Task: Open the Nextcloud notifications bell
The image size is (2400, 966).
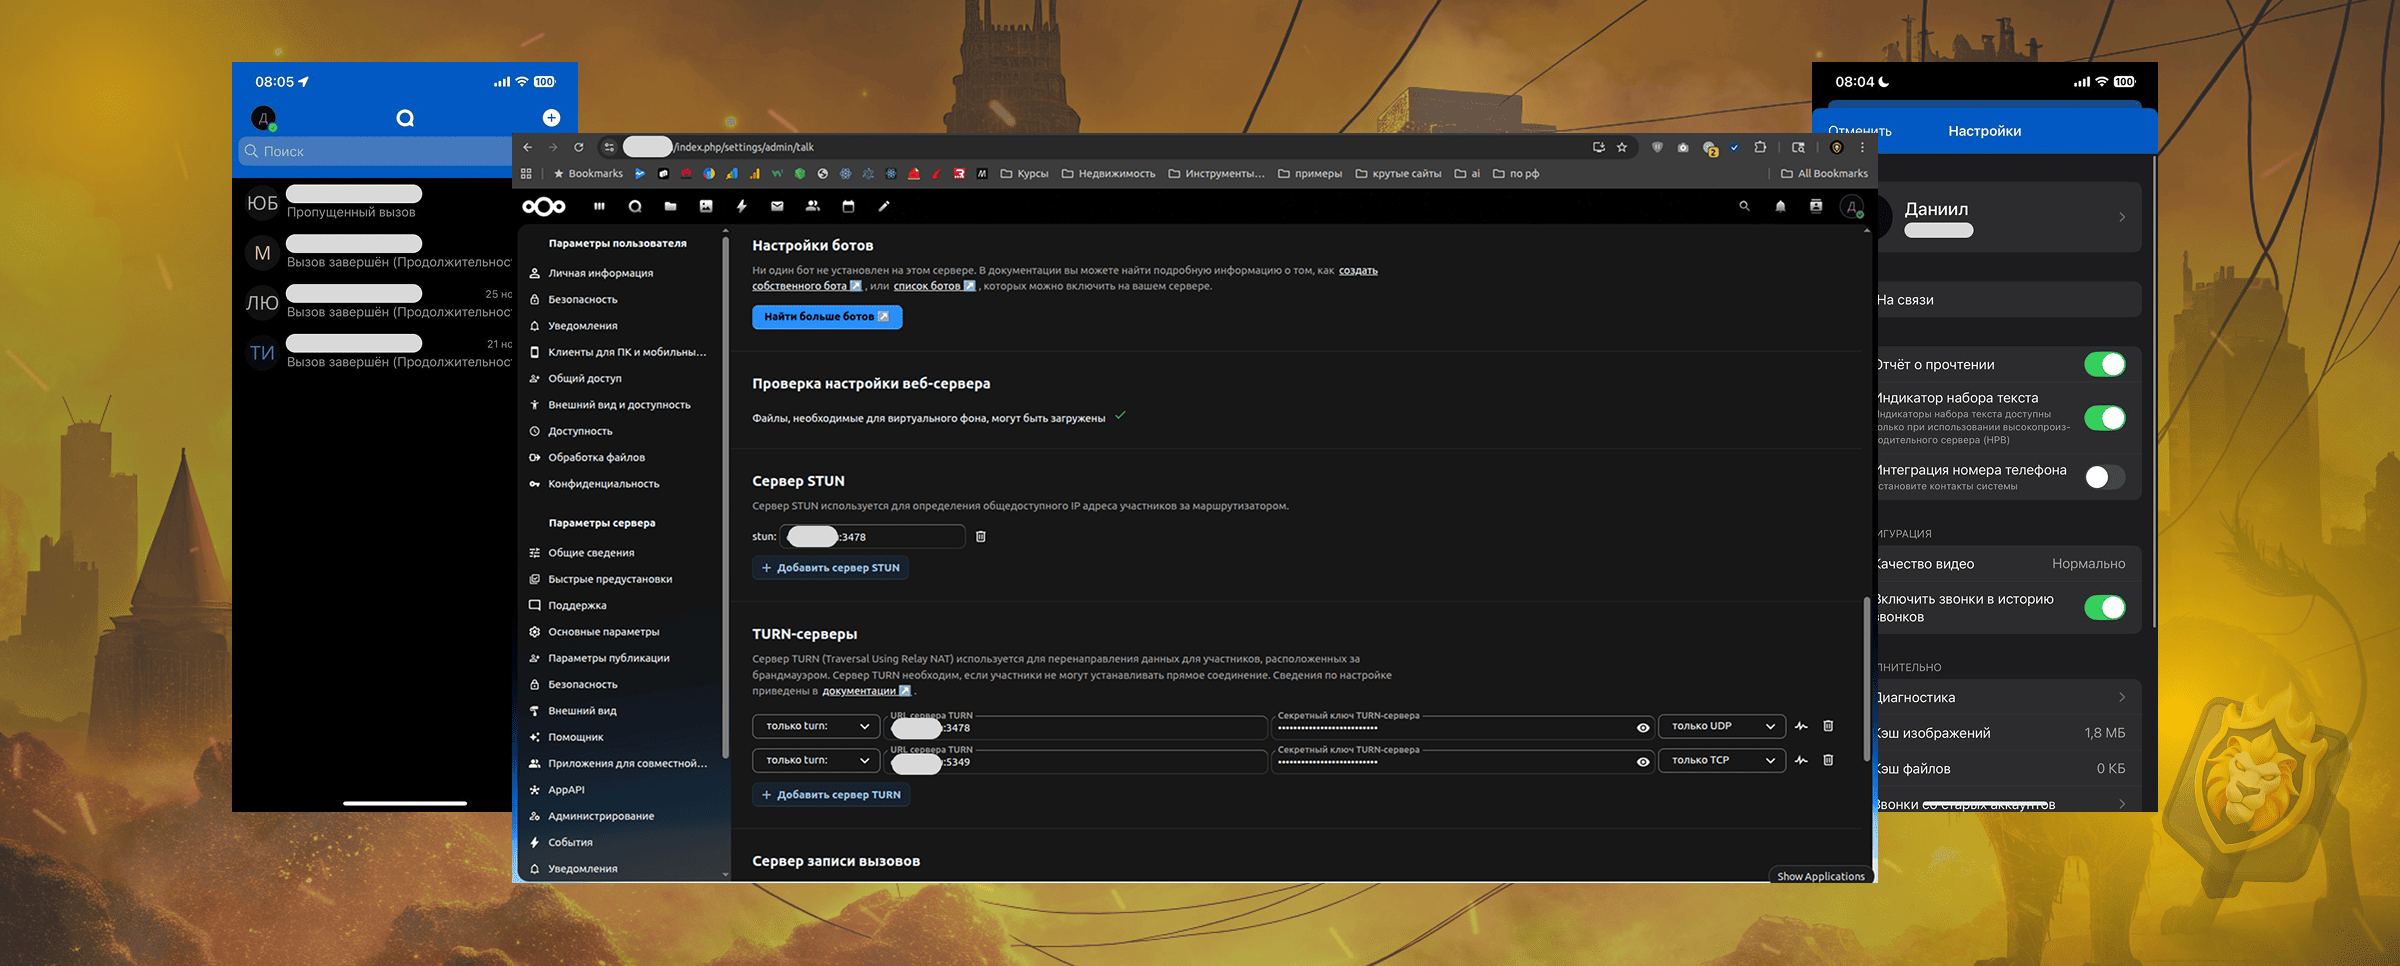Action: (1780, 207)
